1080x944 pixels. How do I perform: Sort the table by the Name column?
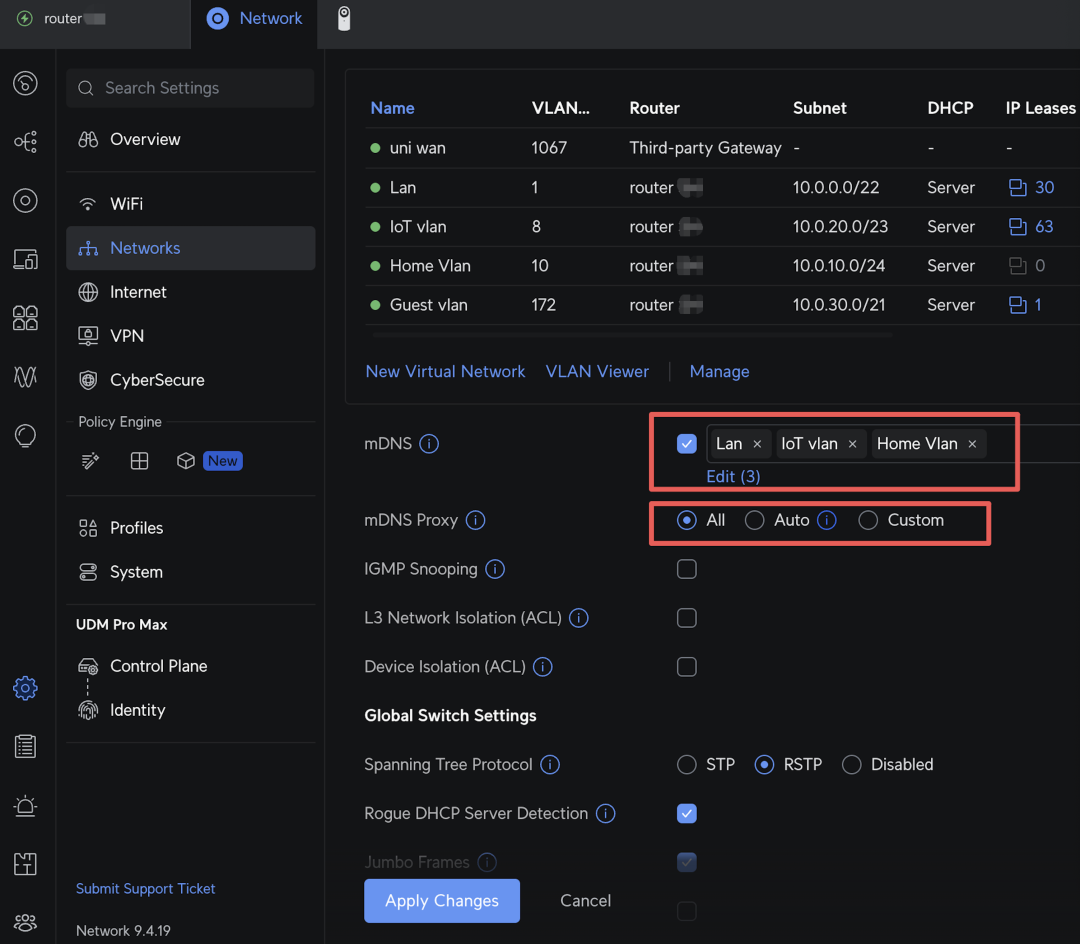point(393,108)
